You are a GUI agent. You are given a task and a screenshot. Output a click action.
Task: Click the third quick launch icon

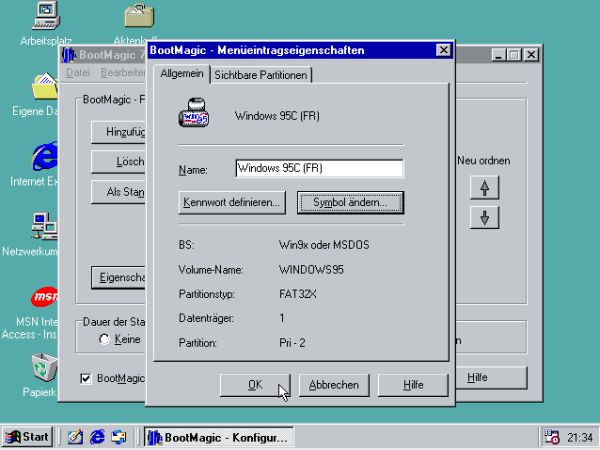119,437
